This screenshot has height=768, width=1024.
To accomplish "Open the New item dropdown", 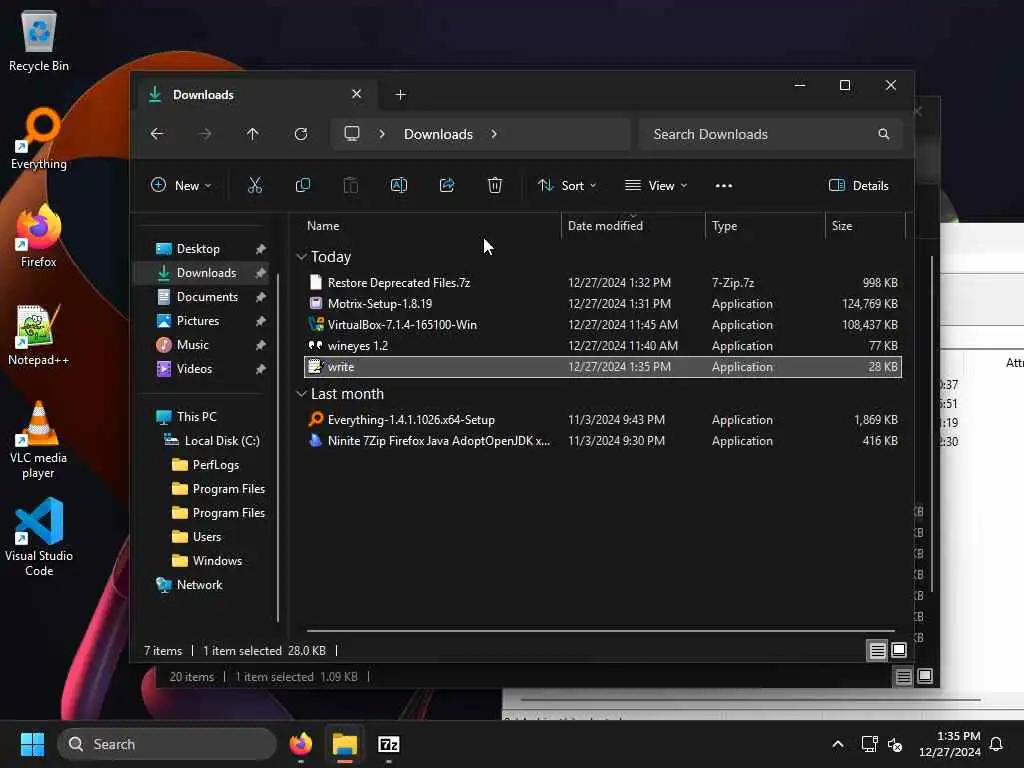I will click(181, 185).
